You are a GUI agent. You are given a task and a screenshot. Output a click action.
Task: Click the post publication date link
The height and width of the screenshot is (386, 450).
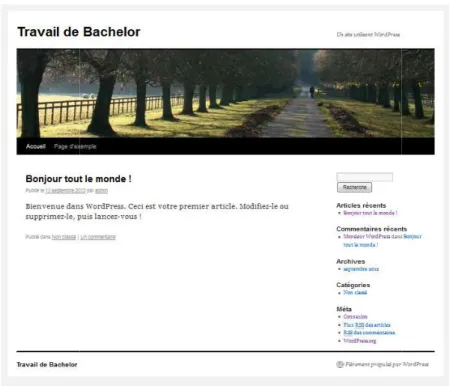[x=65, y=191]
